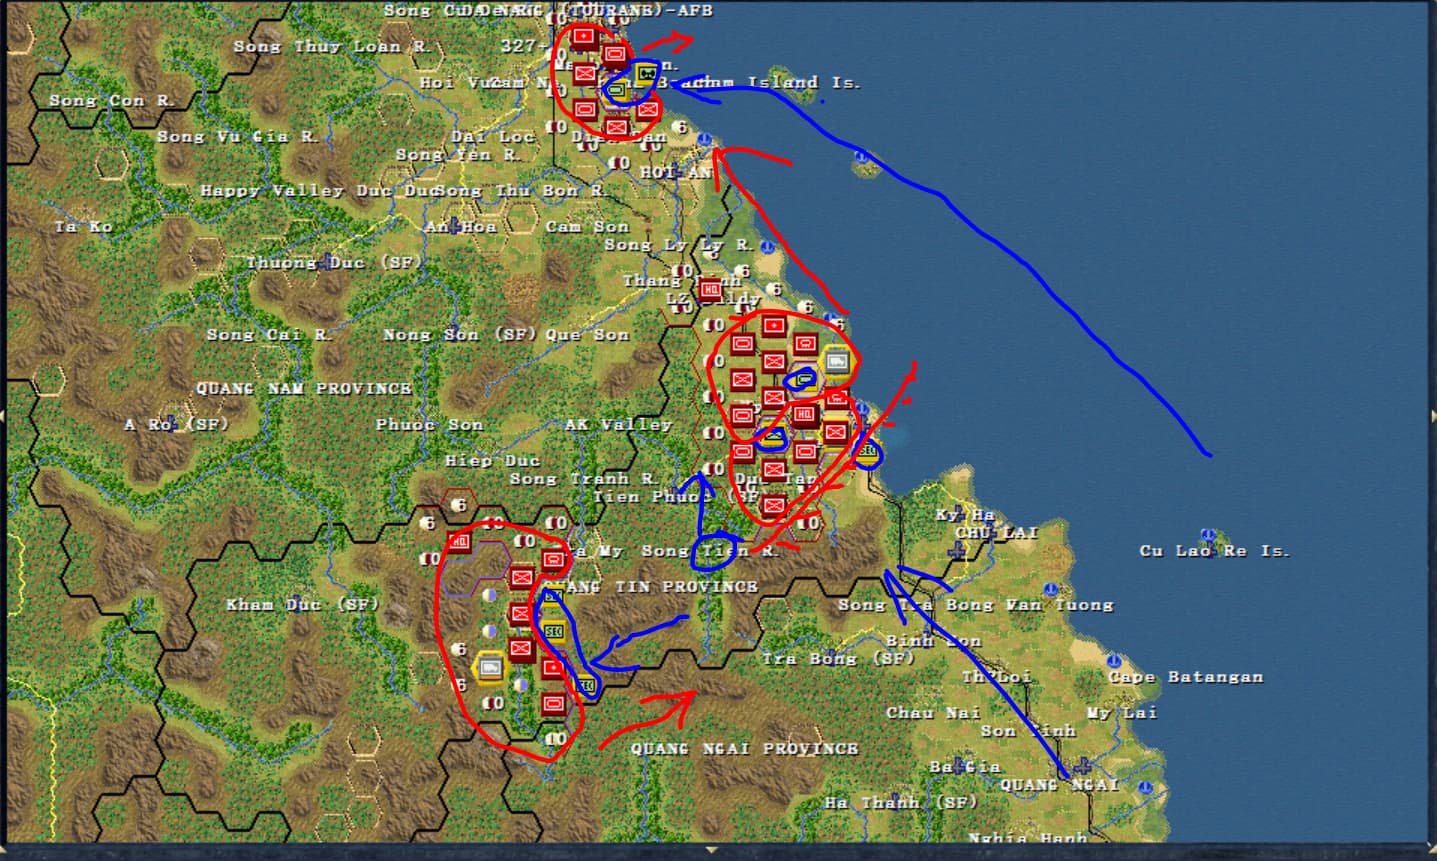Select the yellow armor unit below the barbell-symbol unit
Screen dimensions: 1437x861
[x=616, y=91]
